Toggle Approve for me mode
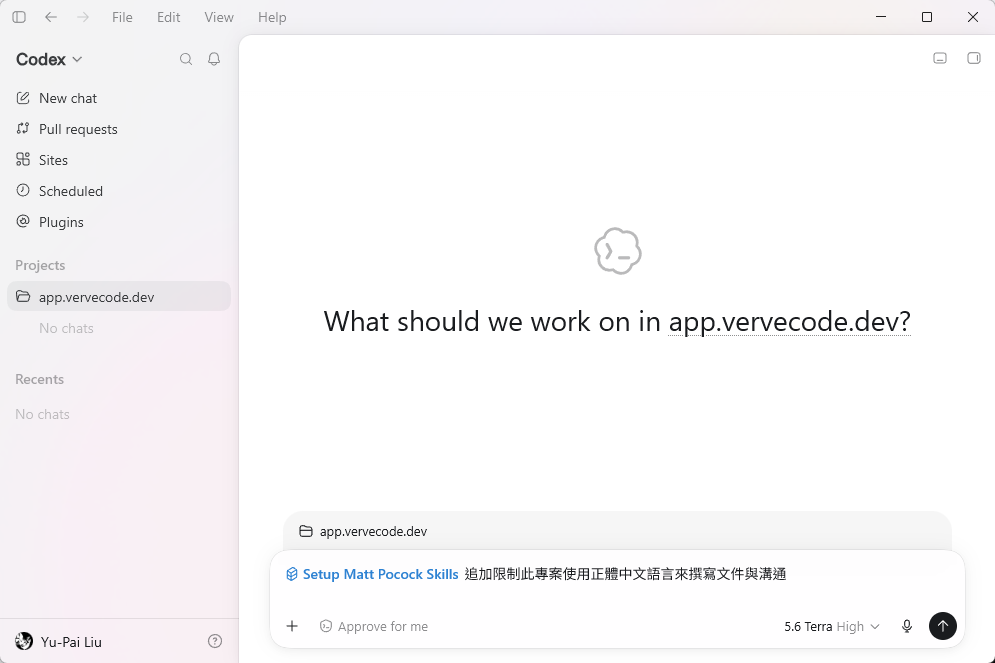Screen dimensions: 995x663 [374, 626]
